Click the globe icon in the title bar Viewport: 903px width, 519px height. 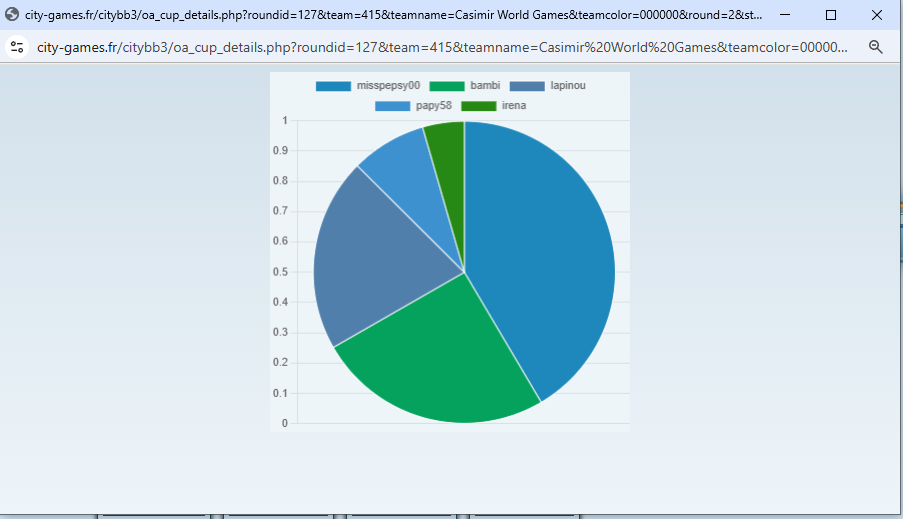(x=13, y=15)
